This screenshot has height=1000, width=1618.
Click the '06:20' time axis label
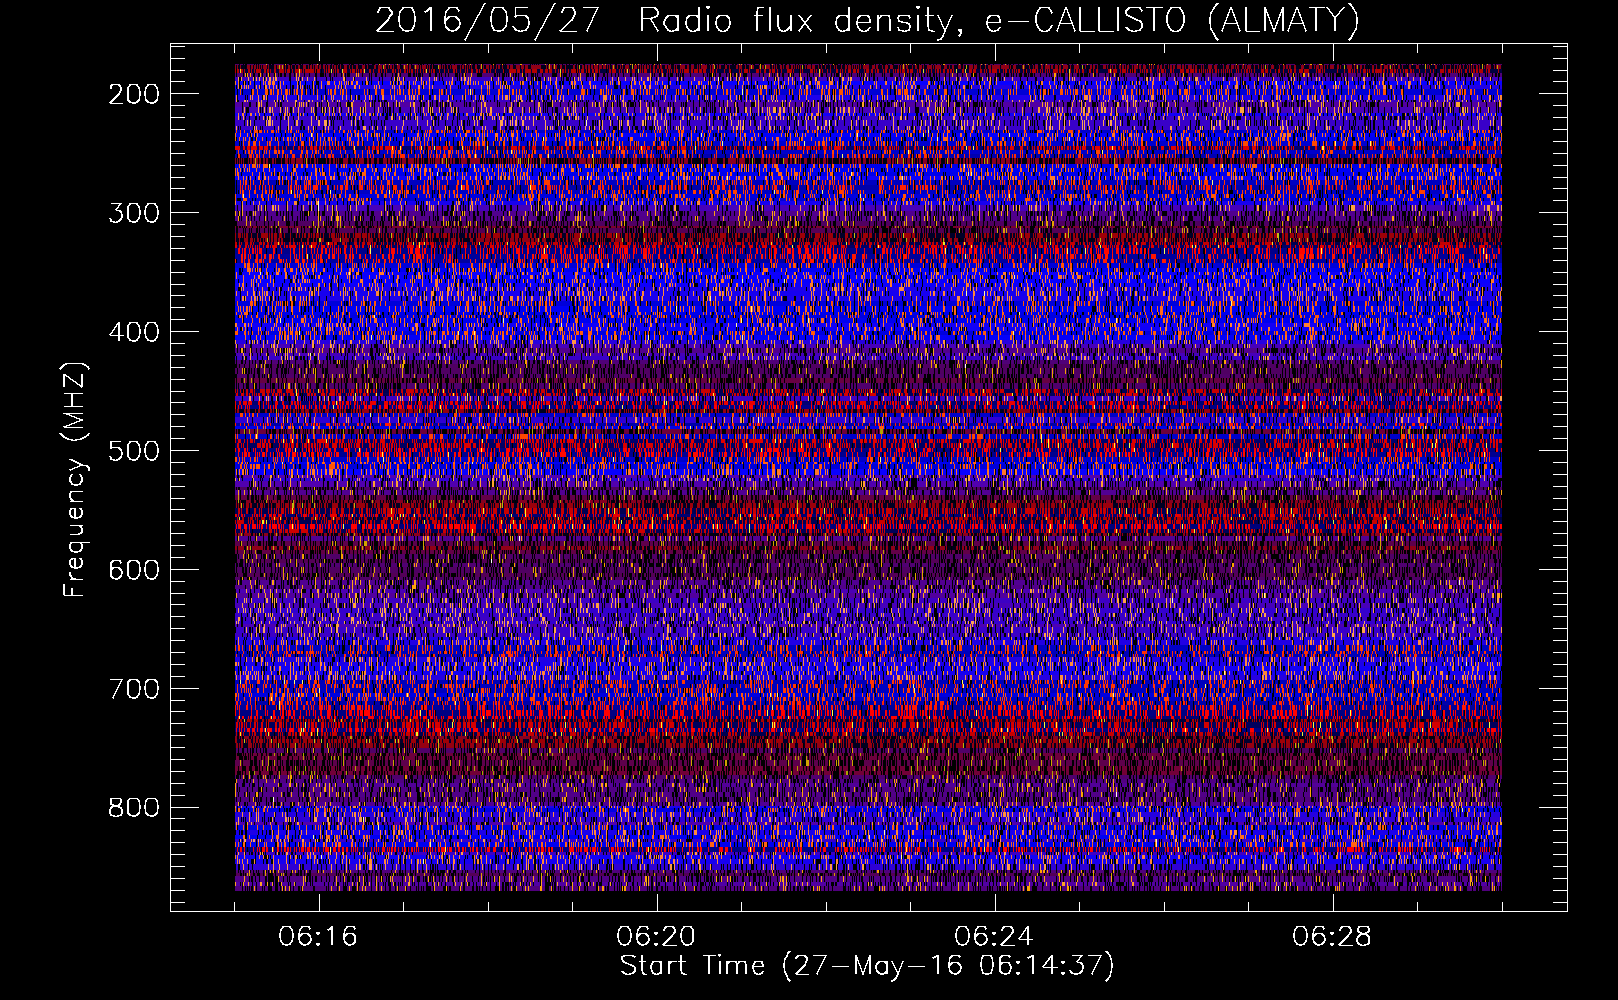656,937
